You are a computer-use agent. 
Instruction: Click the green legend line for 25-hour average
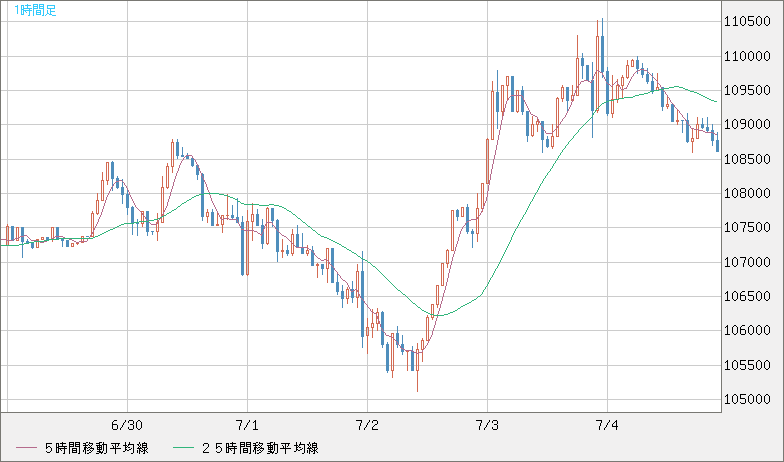click(184, 448)
